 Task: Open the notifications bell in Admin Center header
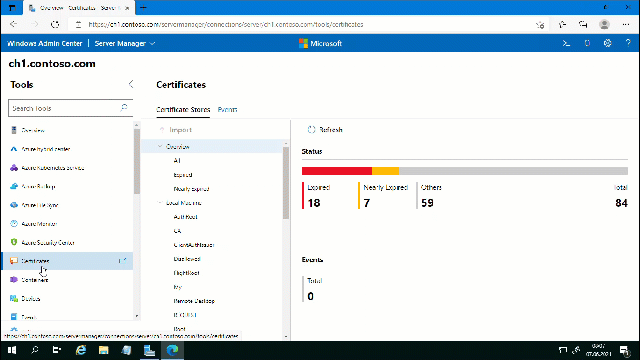pos(587,43)
